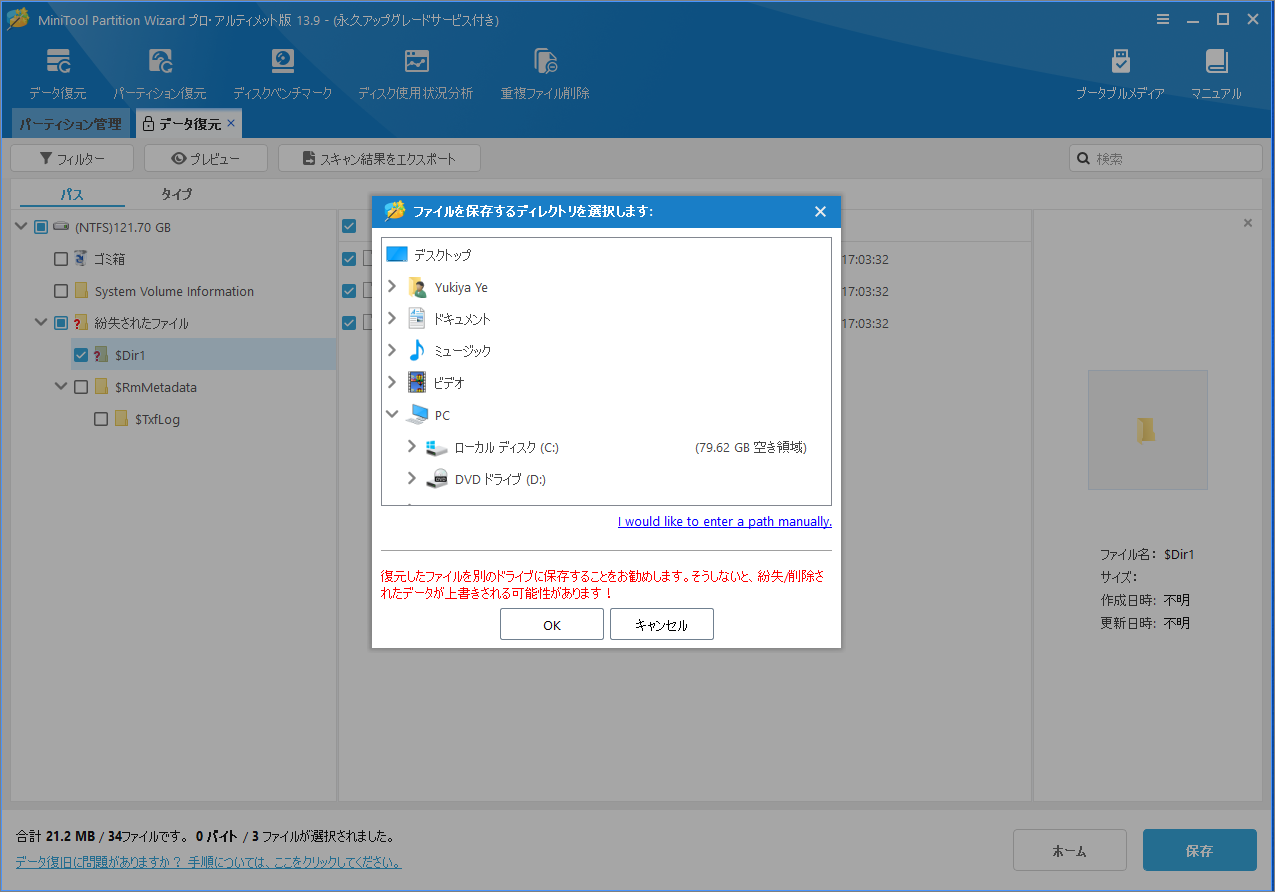Check System Volume Information checkbox
This screenshot has height=892, width=1275.
[61, 291]
